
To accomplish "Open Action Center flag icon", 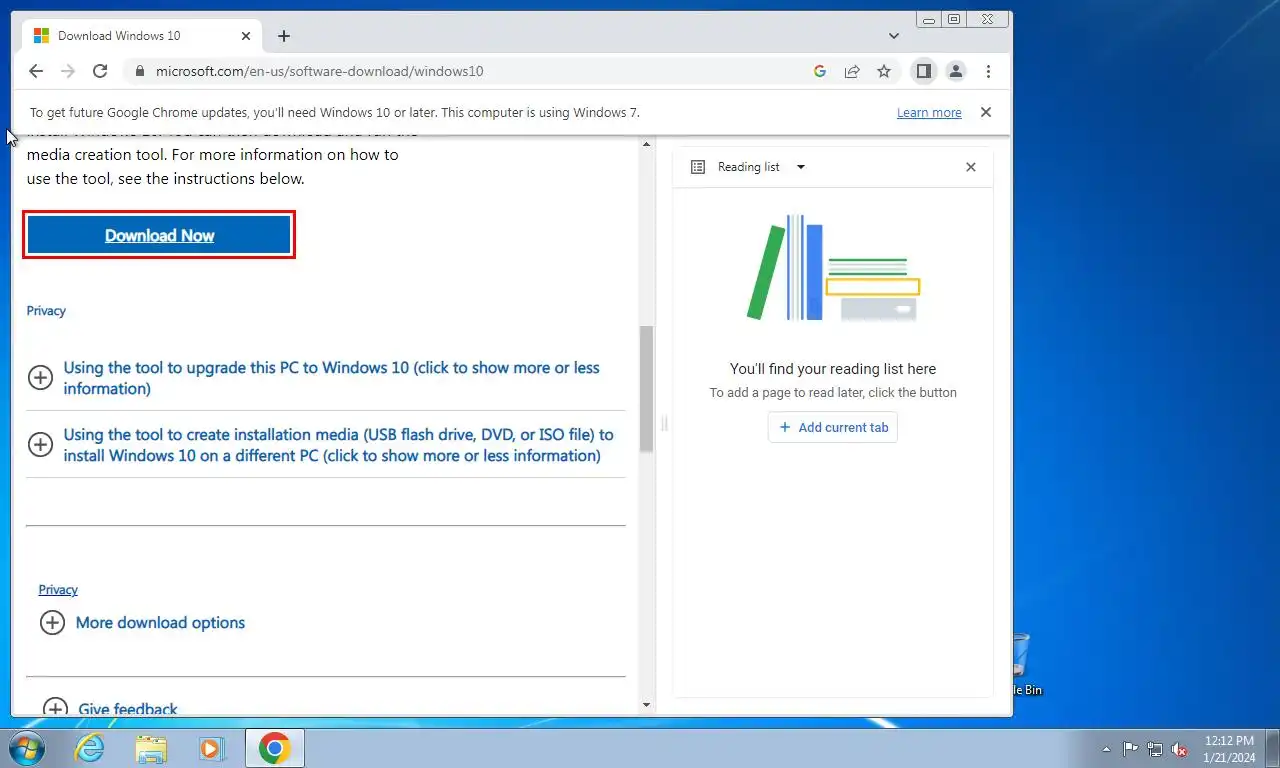I will click(x=1131, y=749).
